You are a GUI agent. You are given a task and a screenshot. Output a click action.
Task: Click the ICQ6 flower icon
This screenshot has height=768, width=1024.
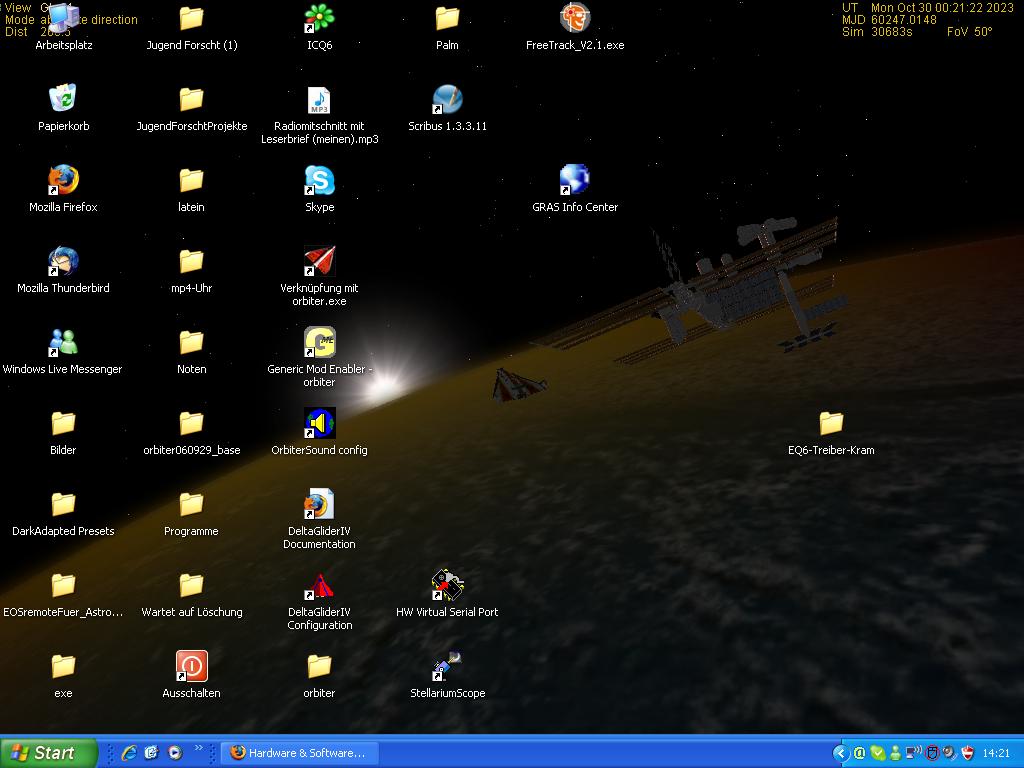(x=319, y=19)
